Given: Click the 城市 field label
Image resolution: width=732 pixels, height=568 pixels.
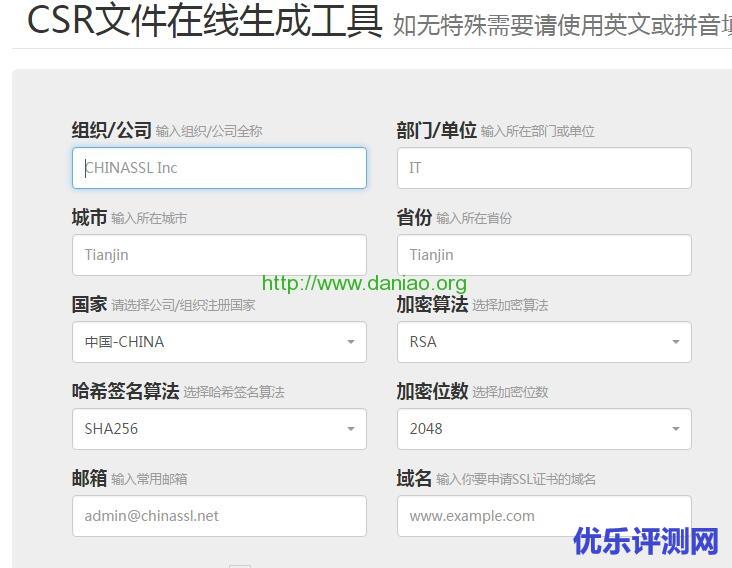Looking at the screenshot, I should click(89, 217).
